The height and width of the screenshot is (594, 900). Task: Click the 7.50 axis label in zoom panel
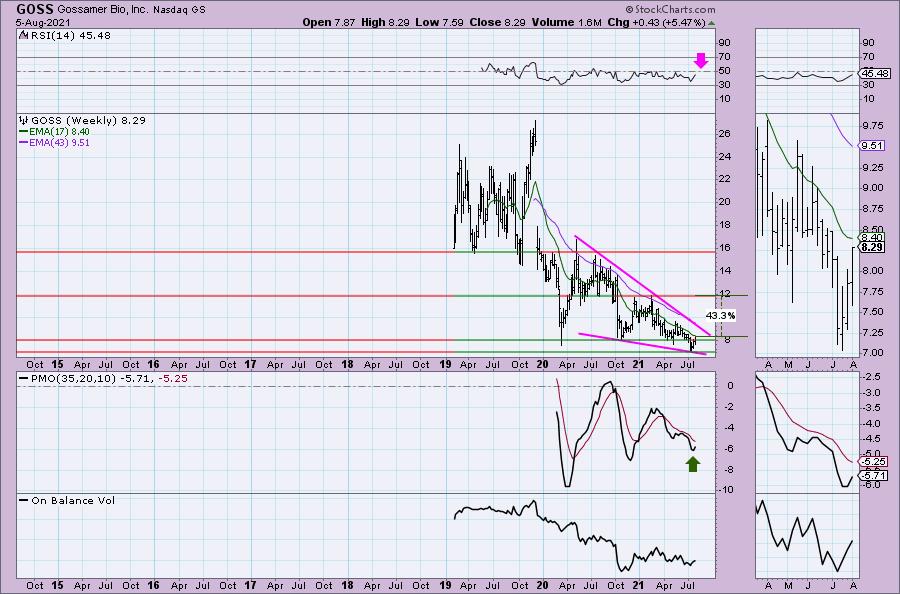[x=872, y=312]
